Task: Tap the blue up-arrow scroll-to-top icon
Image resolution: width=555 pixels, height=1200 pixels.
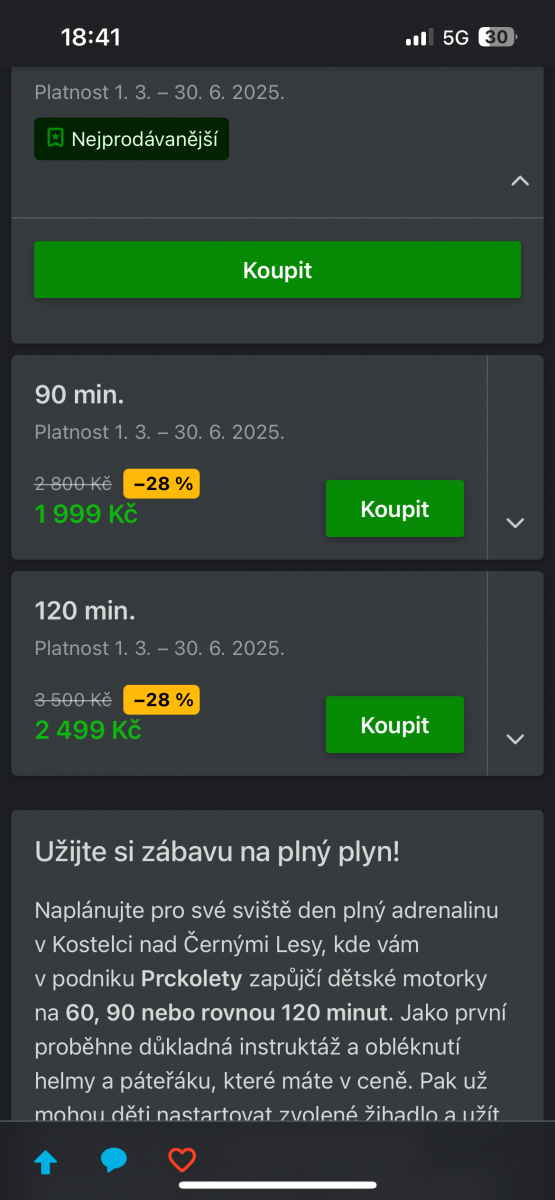Action: coord(46,1161)
